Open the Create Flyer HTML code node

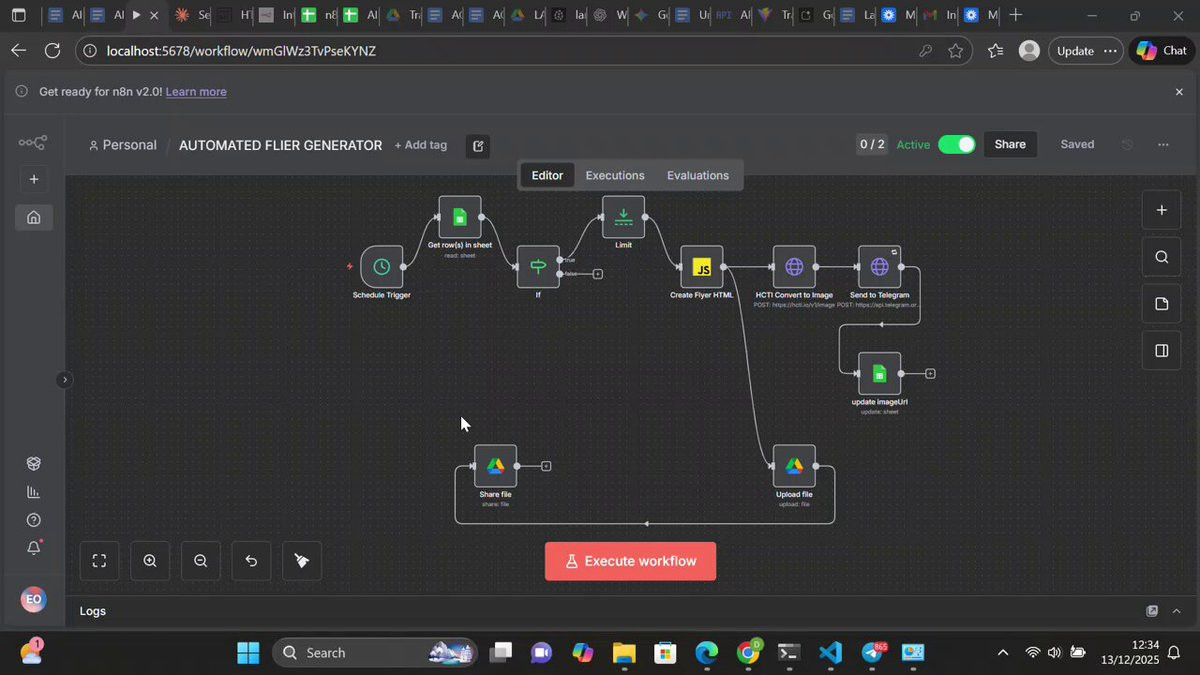click(x=702, y=267)
